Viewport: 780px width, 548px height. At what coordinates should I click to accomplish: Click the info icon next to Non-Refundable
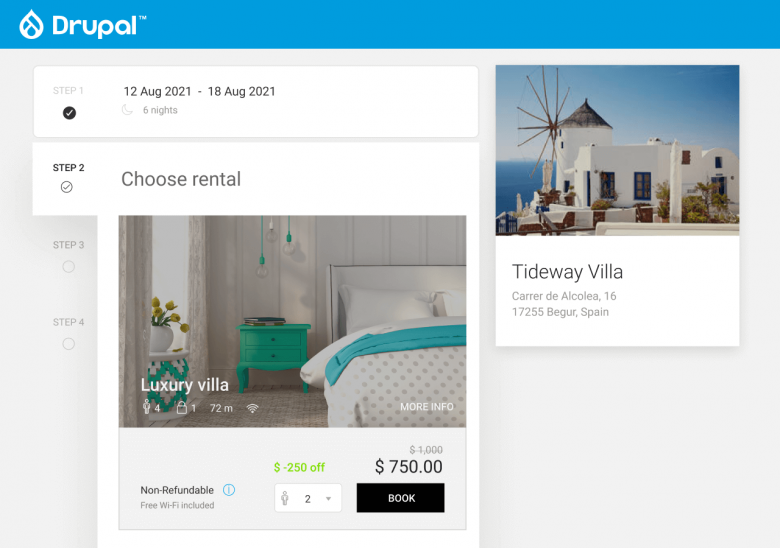[229, 490]
